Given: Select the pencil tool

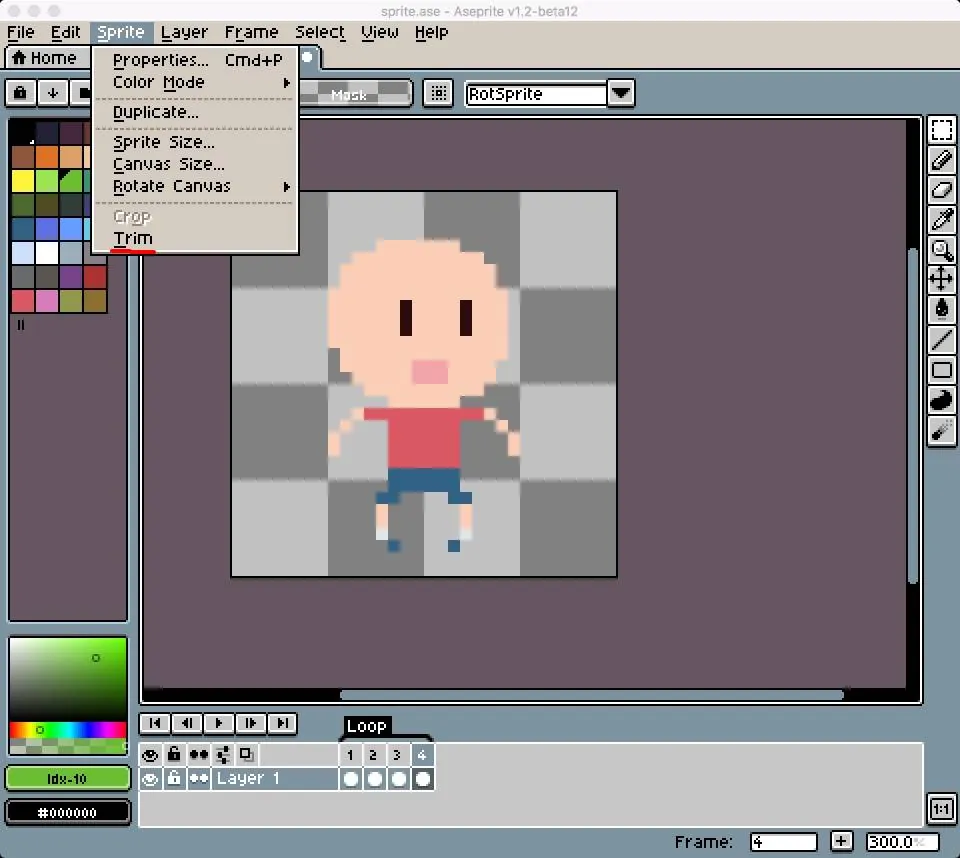Looking at the screenshot, I should tap(942, 160).
